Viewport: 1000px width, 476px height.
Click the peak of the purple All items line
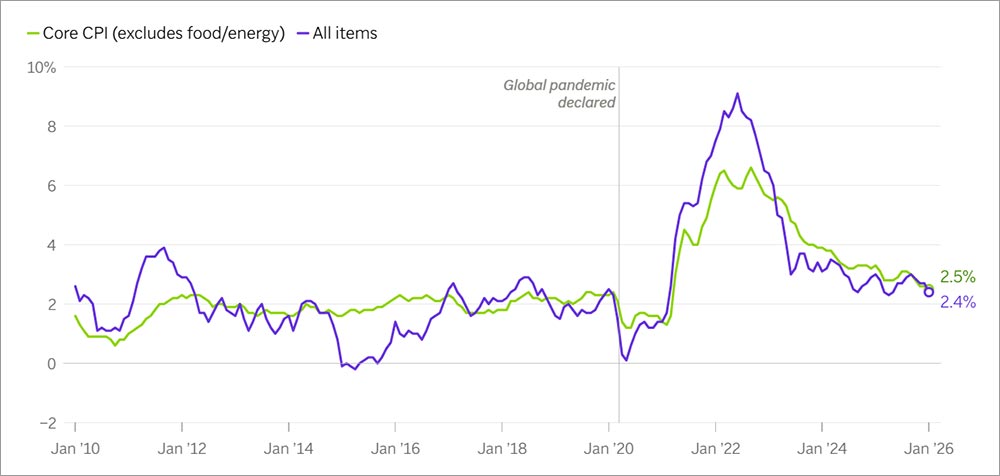click(x=737, y=94)
